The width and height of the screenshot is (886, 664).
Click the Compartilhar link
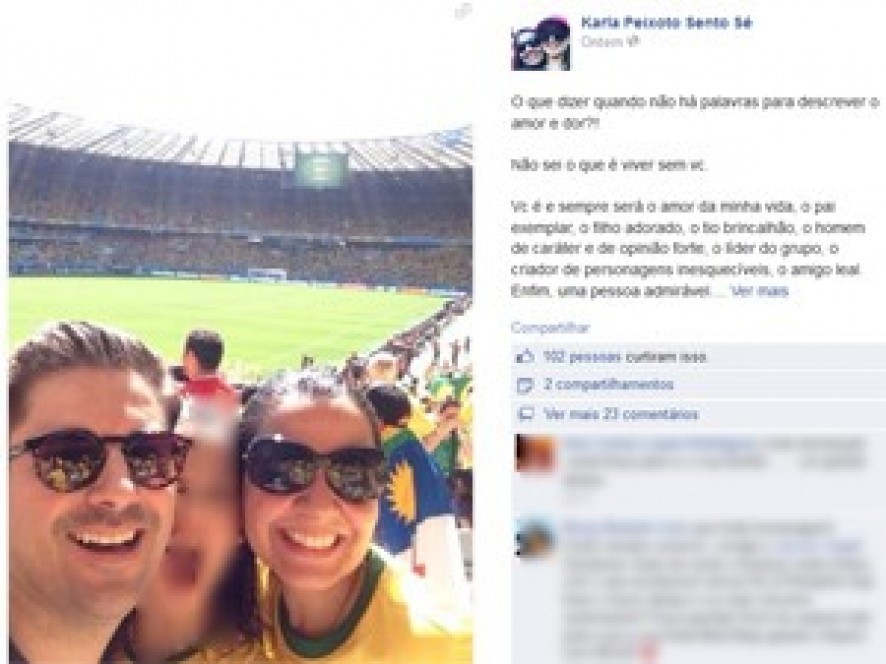(550, 328)
